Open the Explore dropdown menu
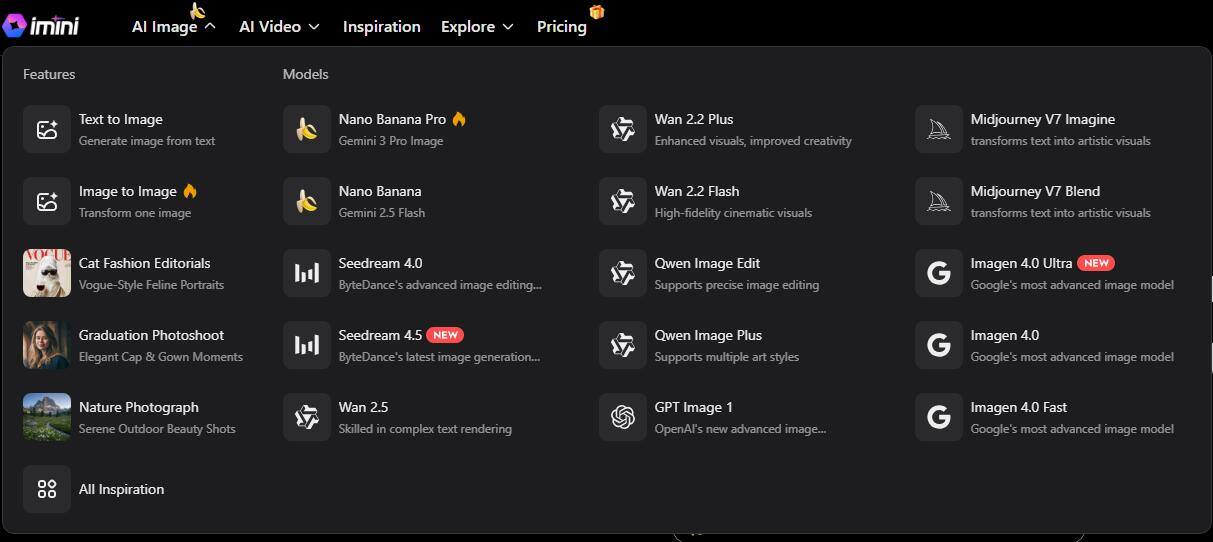The image size is (1213, 542). (x=477, y=27)
